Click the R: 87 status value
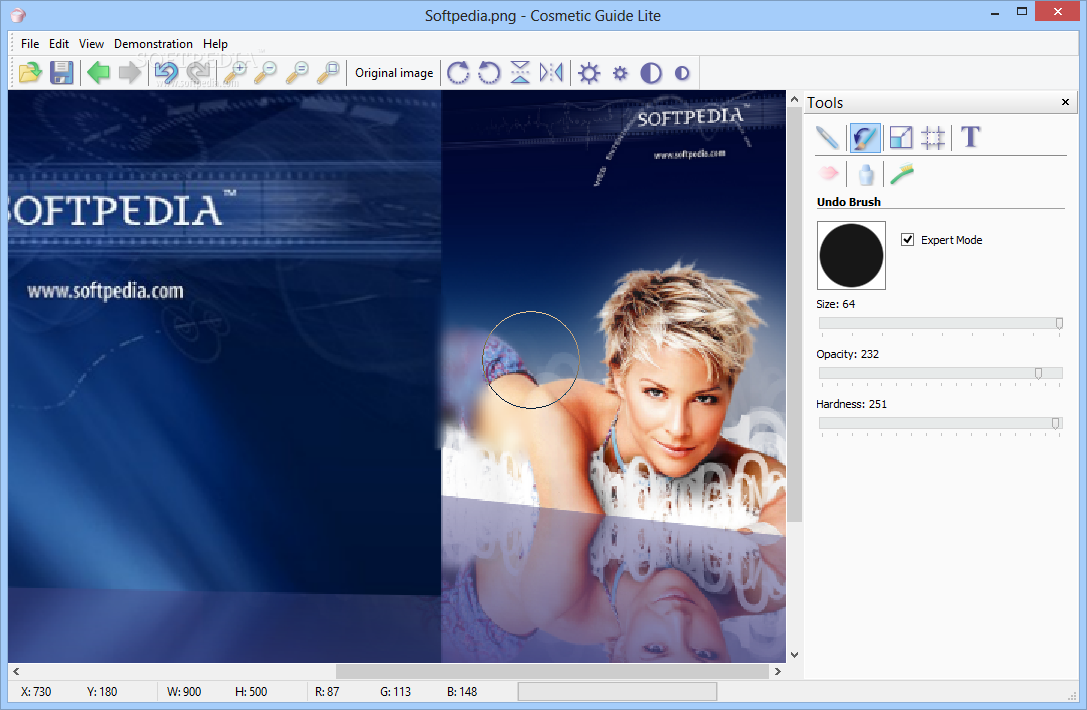This screenshot has width=1087, height=710. [x=327, y=691]
